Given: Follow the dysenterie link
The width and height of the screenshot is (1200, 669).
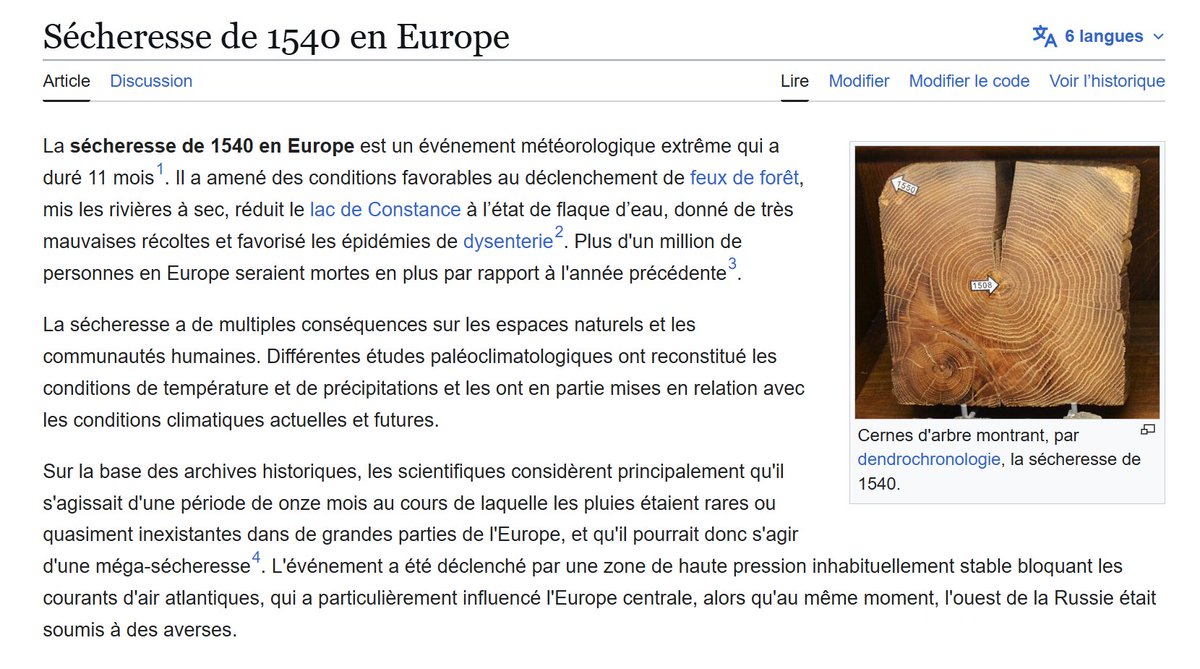Looking at the screenshot, I should (x=507, y=241).
